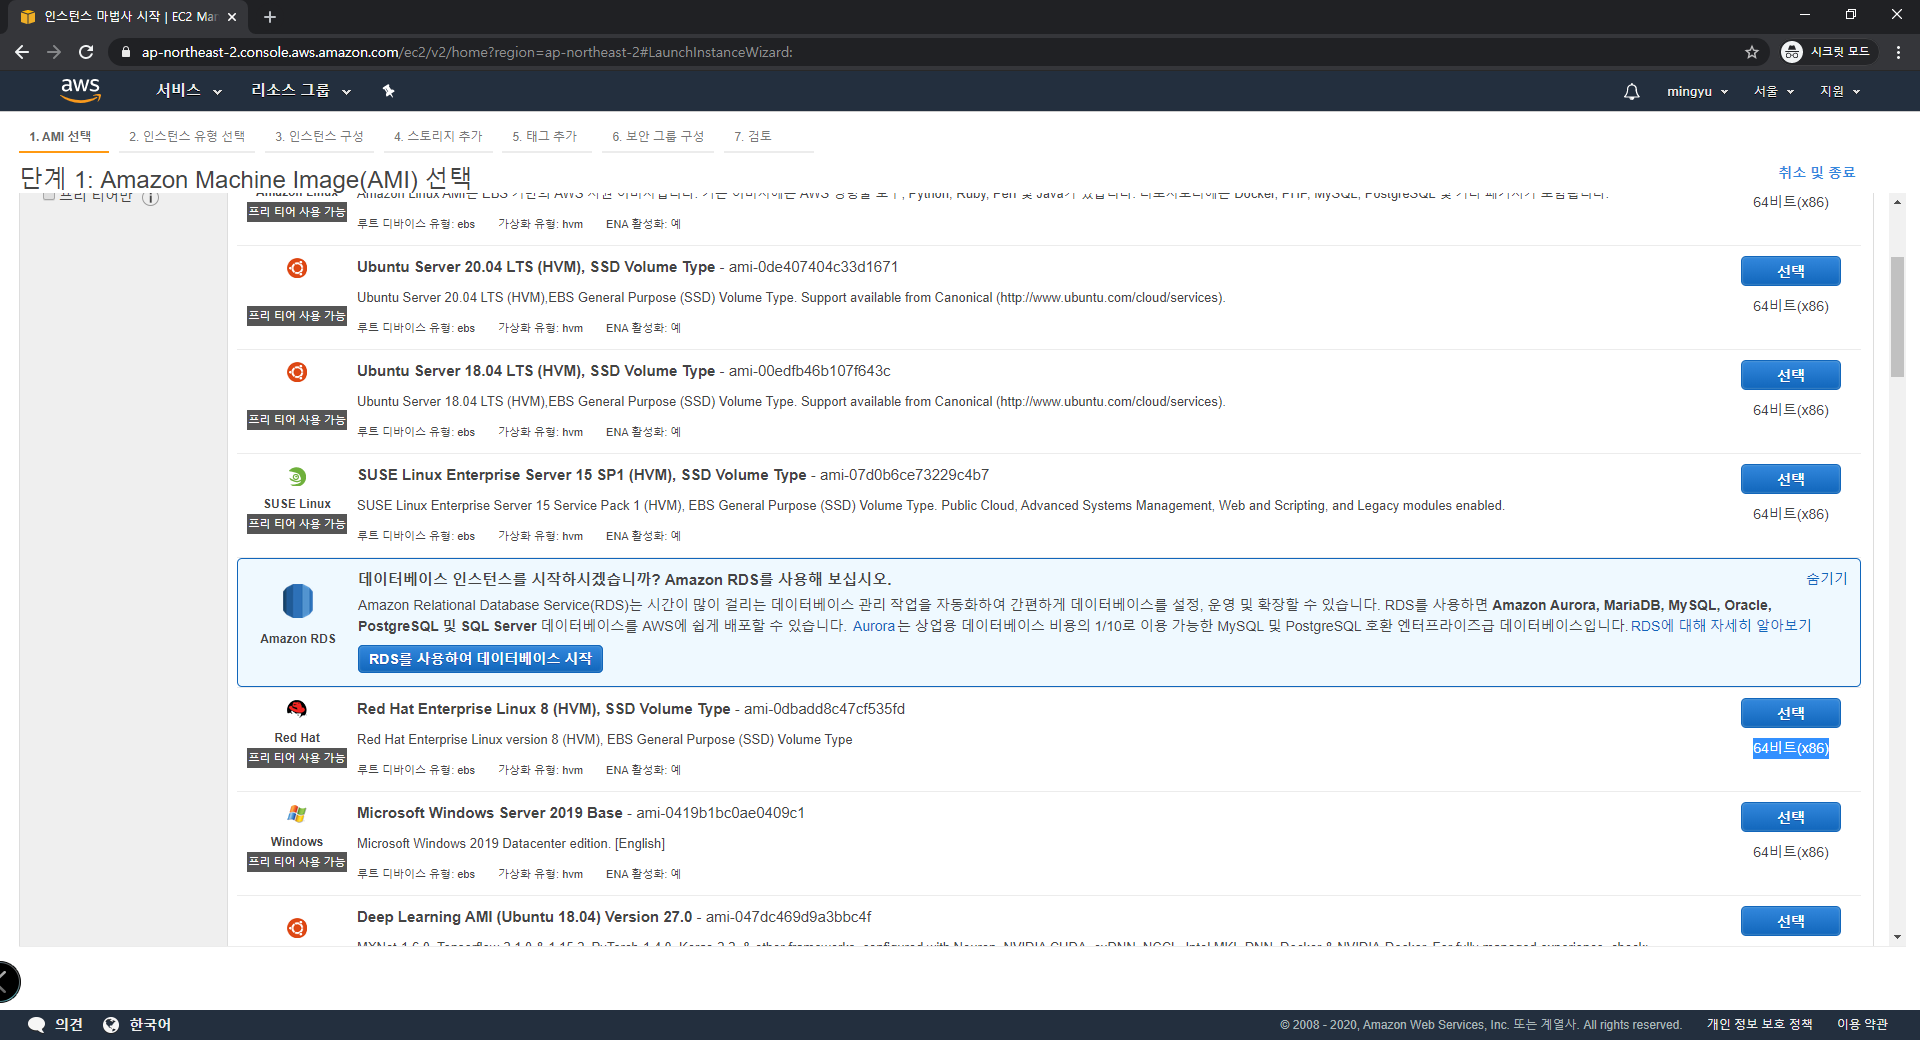
Task: Expand the 서비스 services dropdown
Action: pyautogui.click(x=189, y=91)
